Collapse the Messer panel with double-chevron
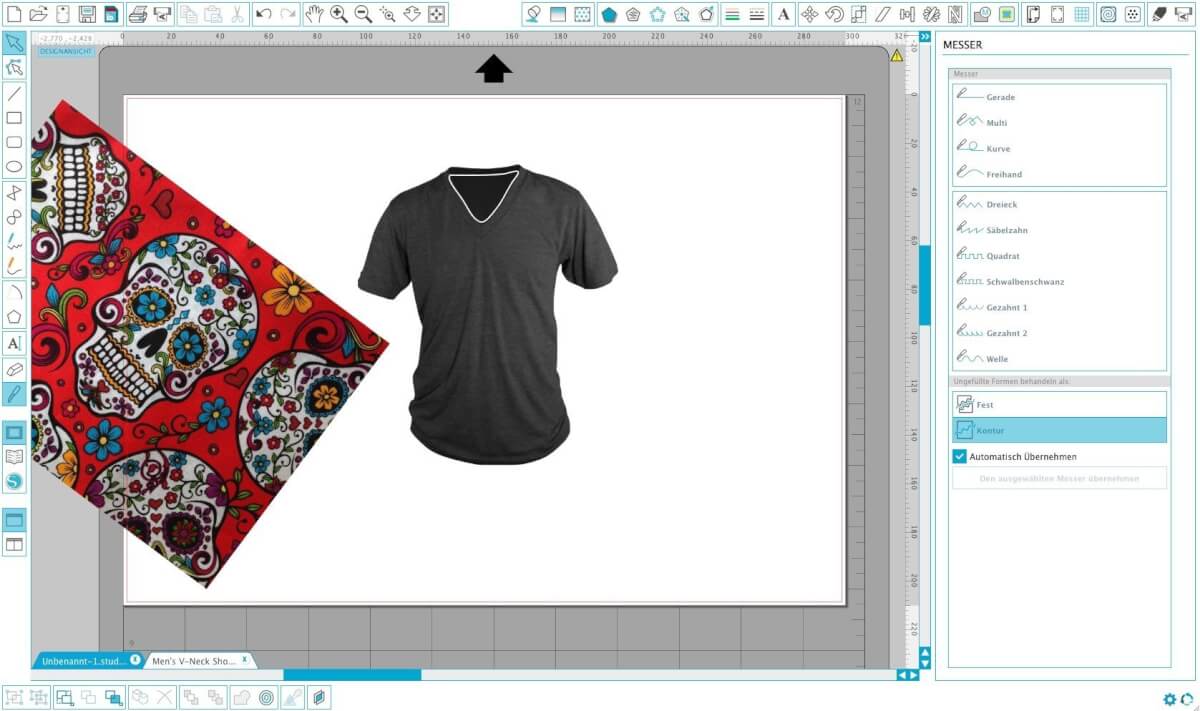 click(x=925, y=36)
